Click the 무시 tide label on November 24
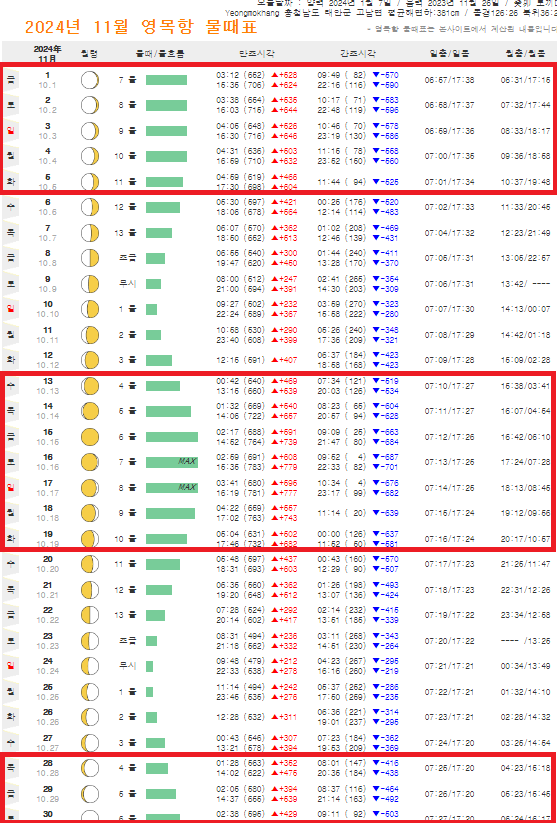Screen dimensions: 557x823 click(128, 666)
